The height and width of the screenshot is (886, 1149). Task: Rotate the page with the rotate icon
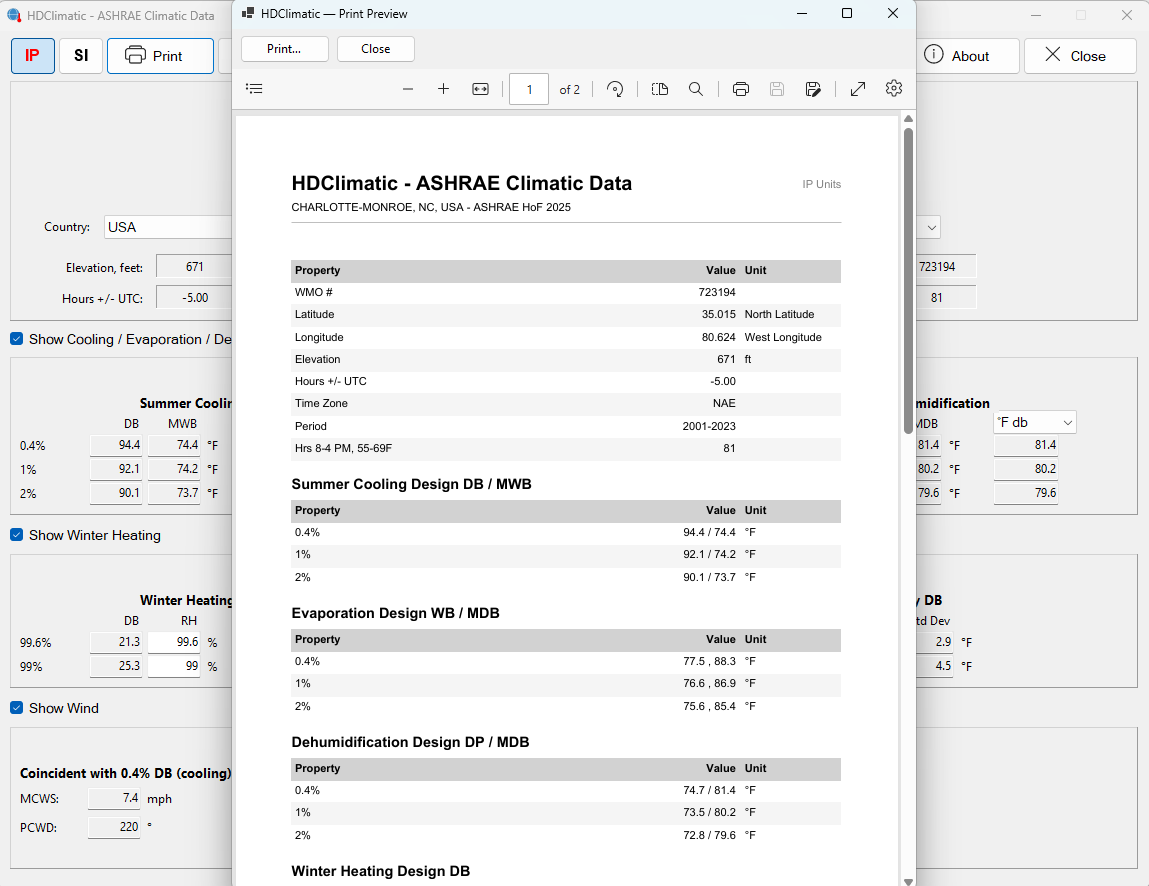pos(615,89)
